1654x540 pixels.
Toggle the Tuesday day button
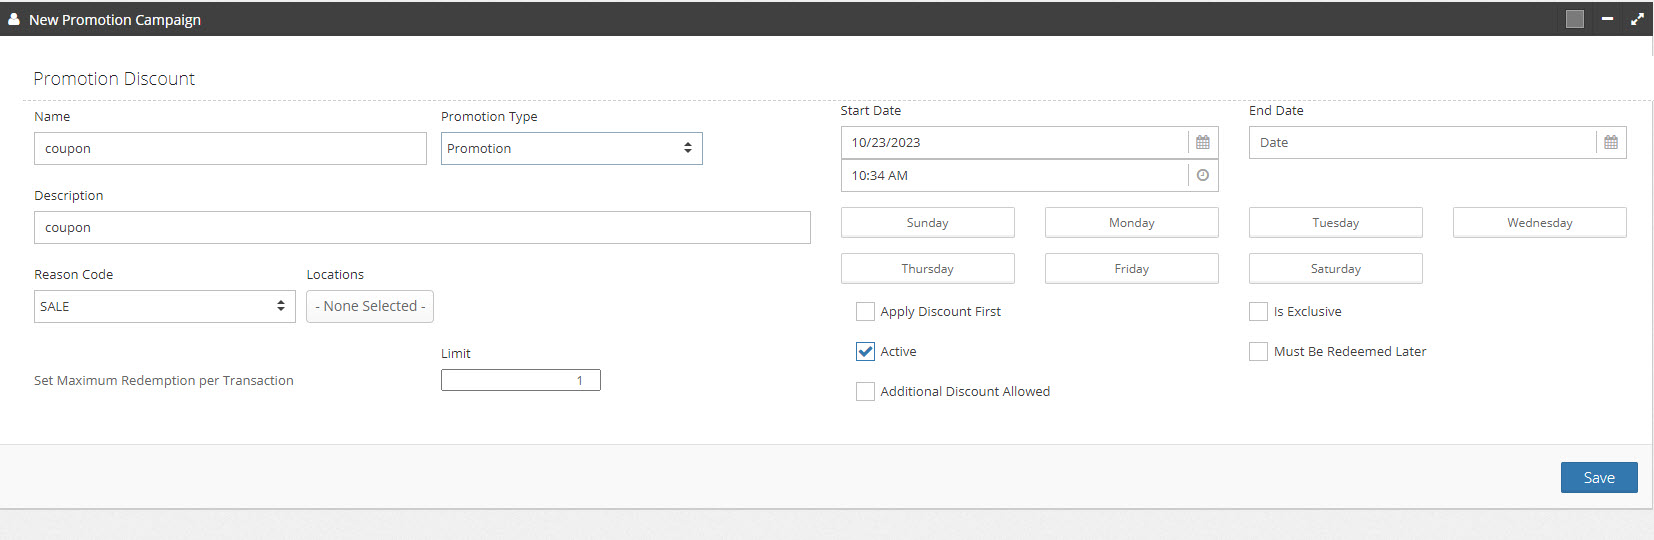pyautogui.click(x=1336, y=223)
